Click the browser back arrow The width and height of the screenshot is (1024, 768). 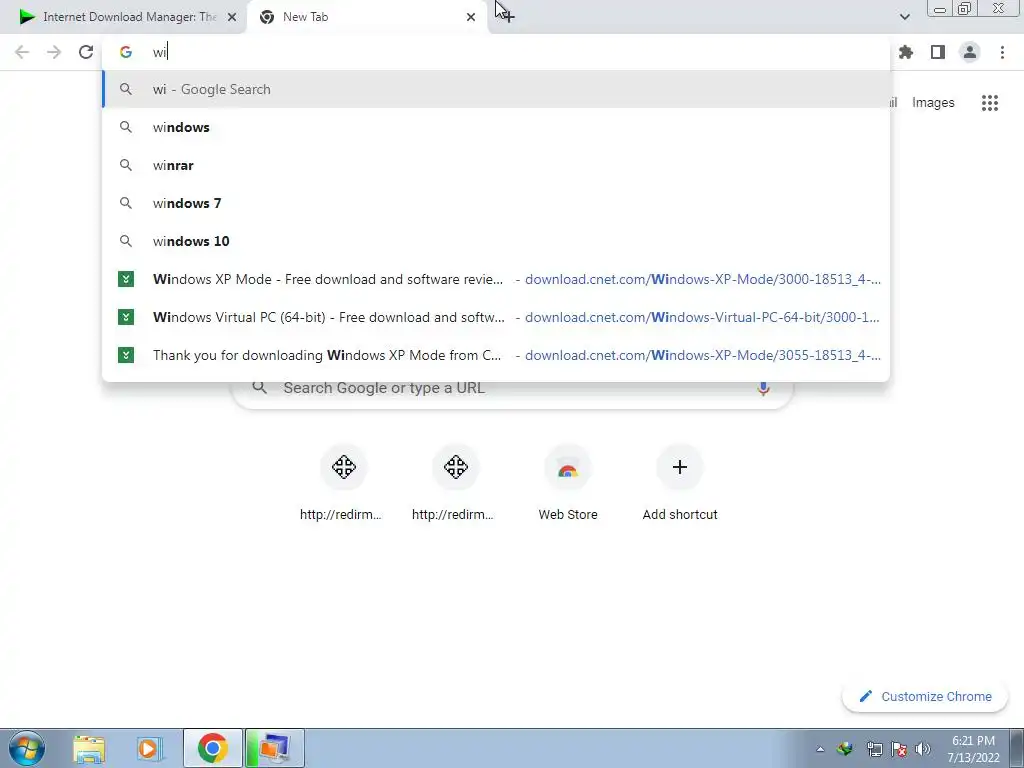[22, 52]
